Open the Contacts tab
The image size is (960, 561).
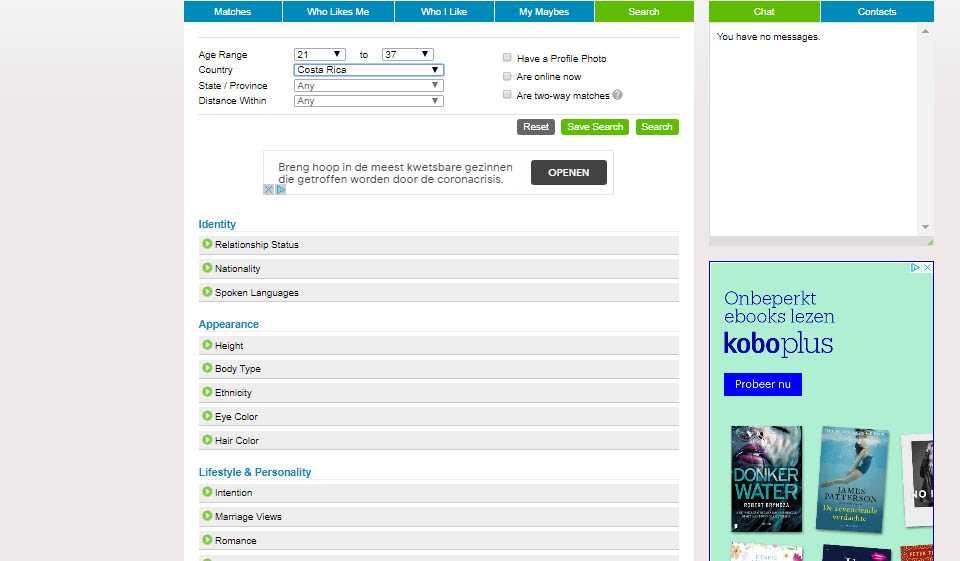point(877,12)
